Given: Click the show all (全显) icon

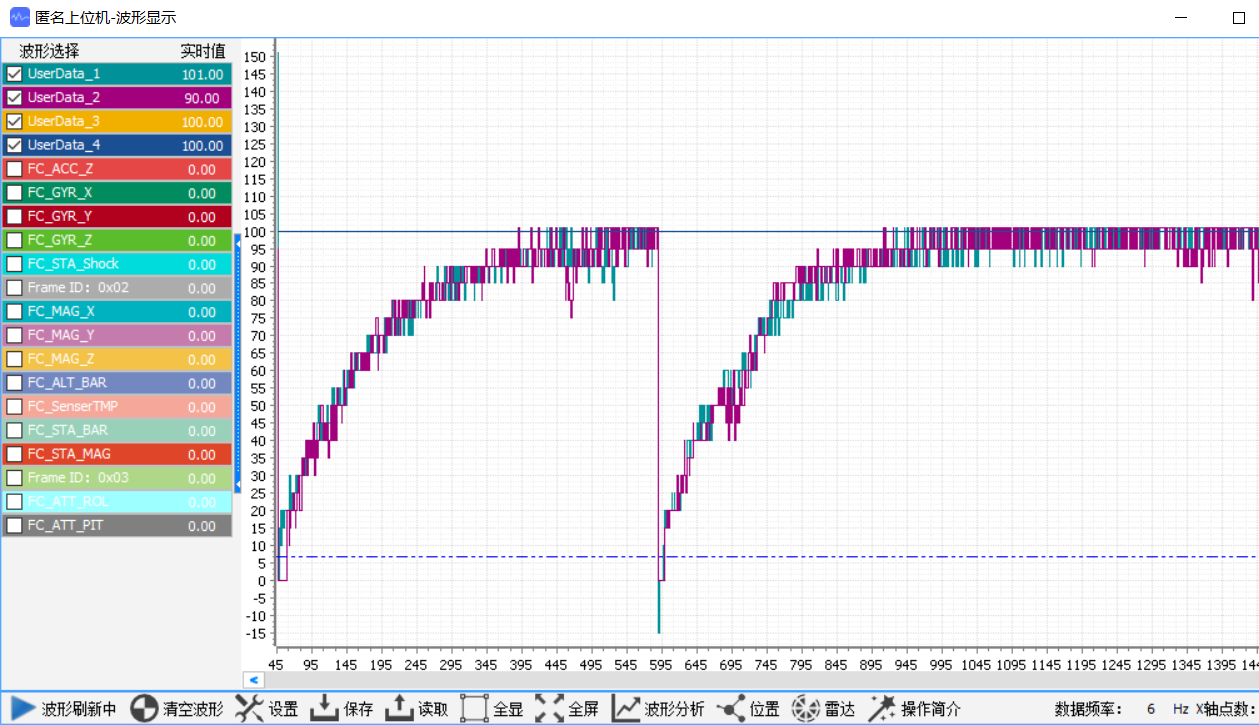Looking at the screenshot, I should (x=474, y=709).
